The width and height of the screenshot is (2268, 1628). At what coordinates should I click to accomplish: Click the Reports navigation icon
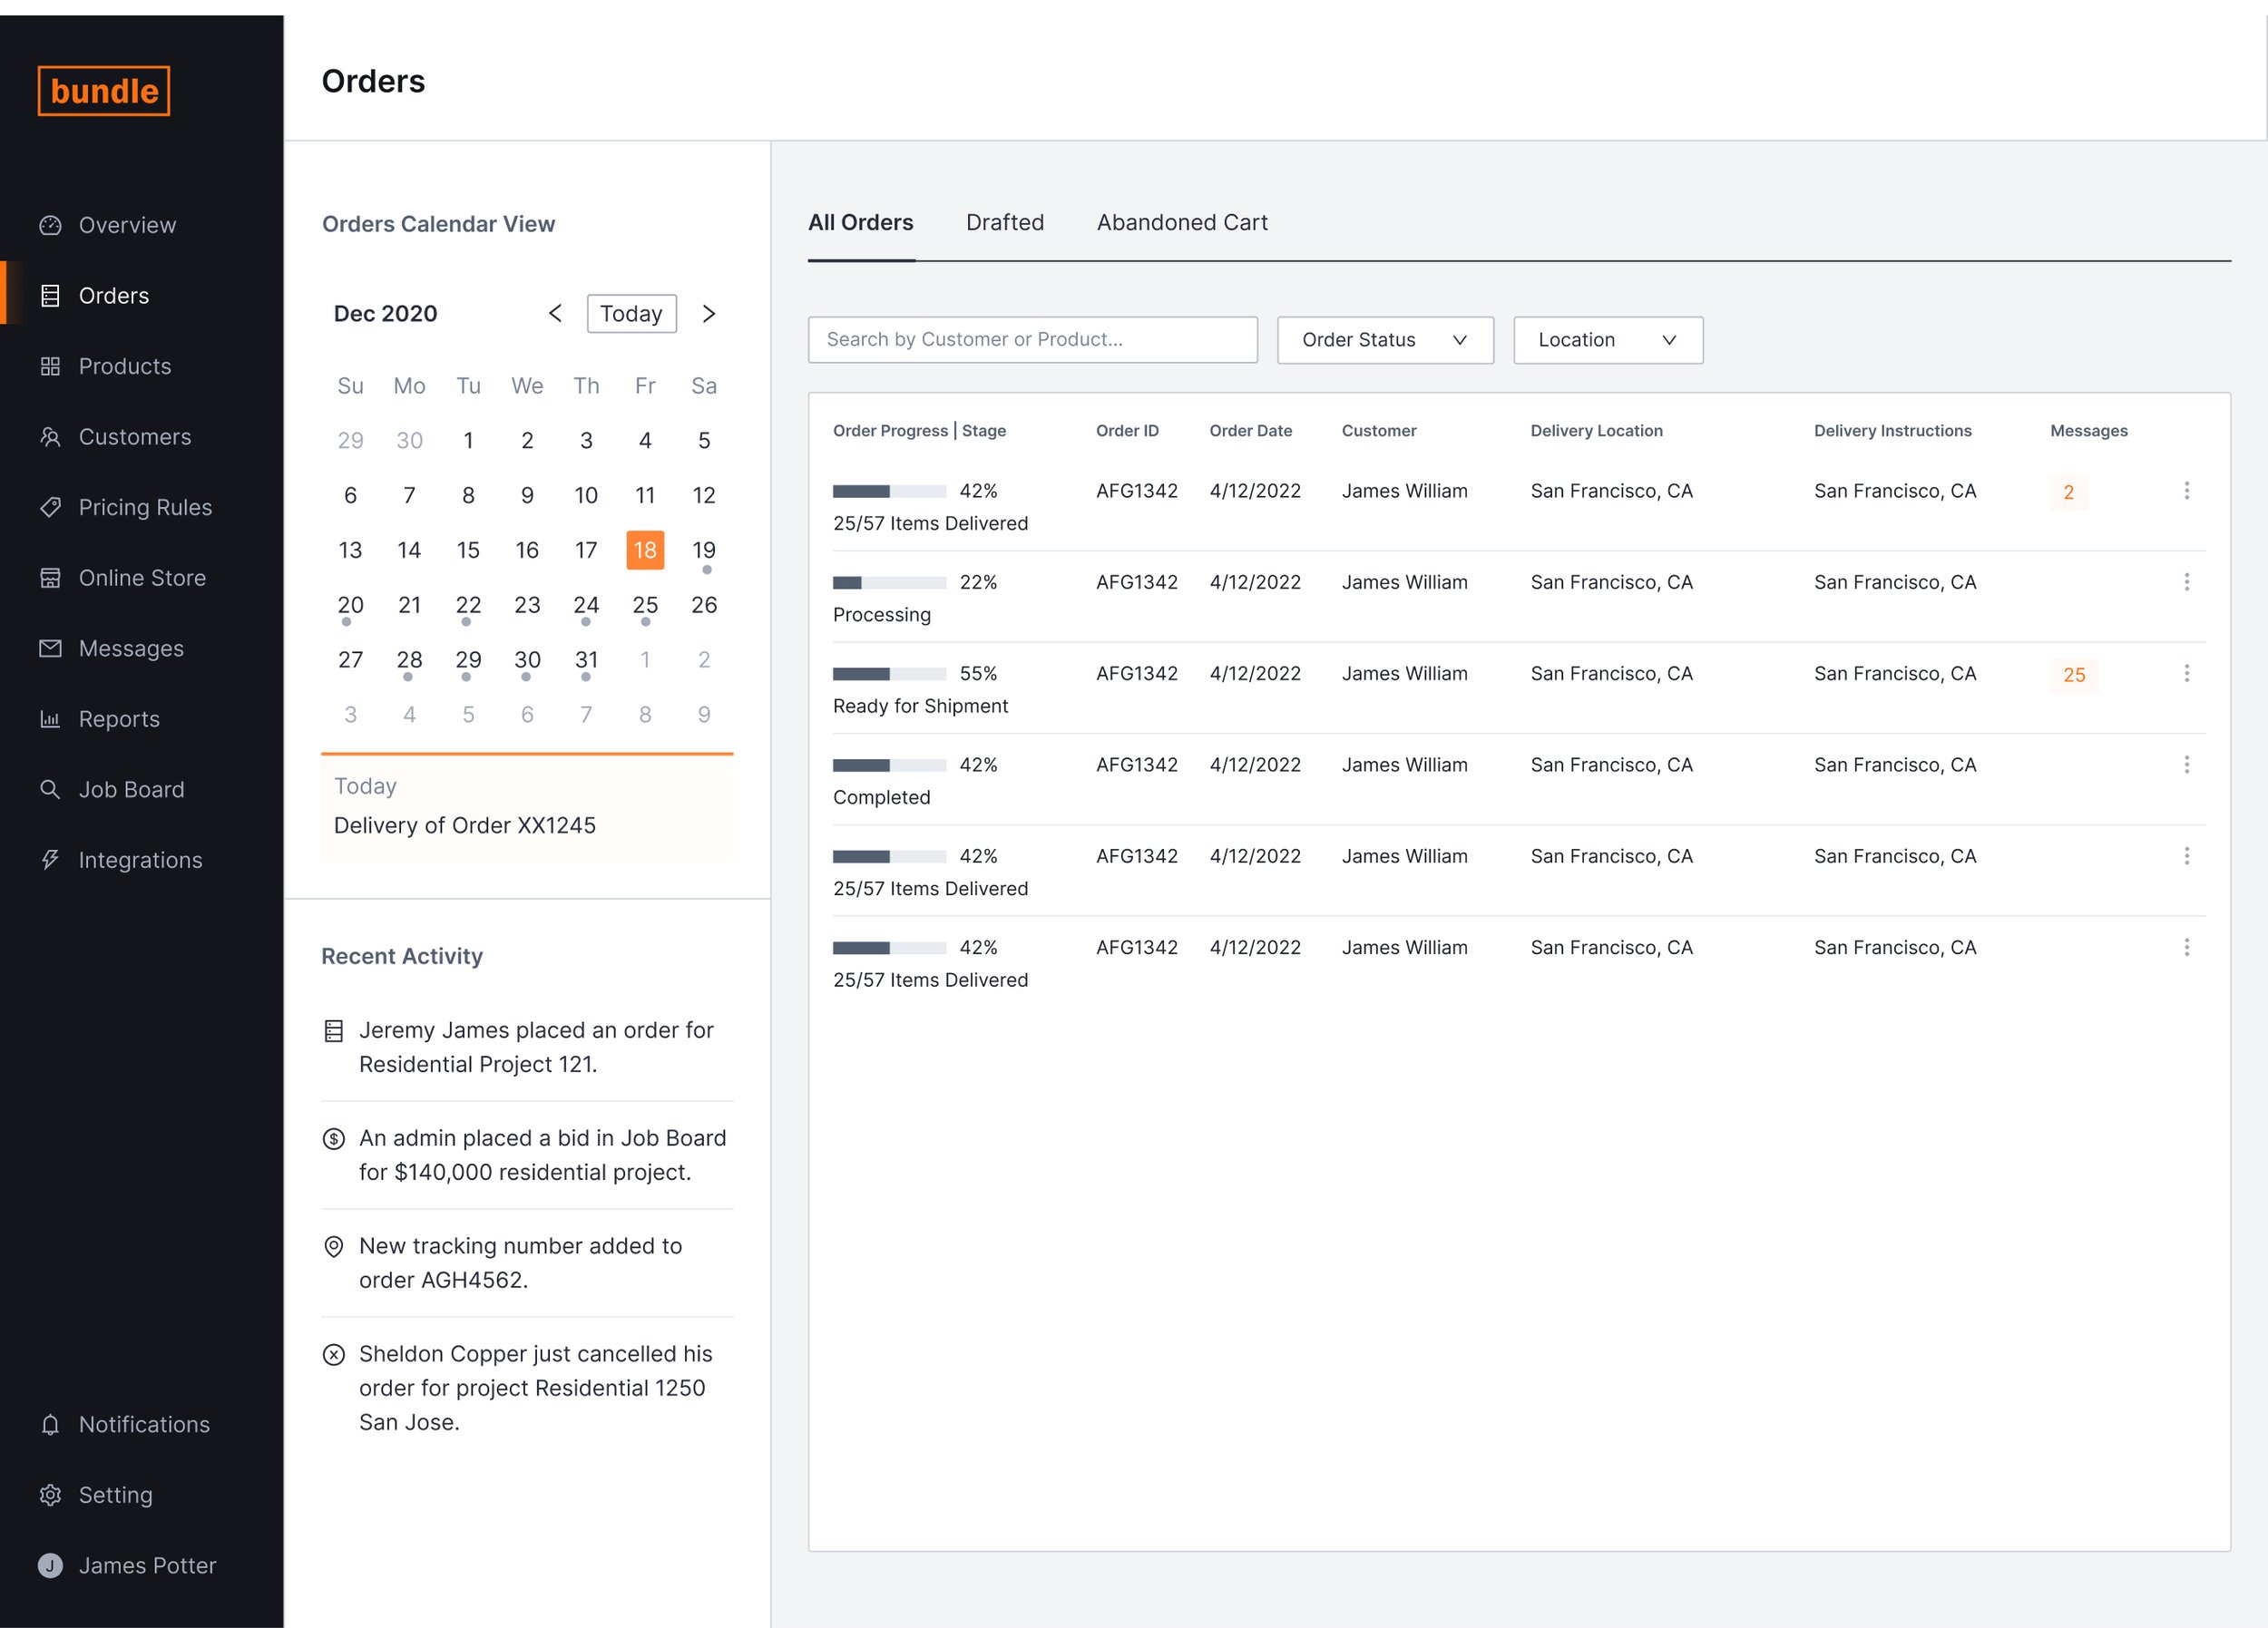click(x=53, y=718)
